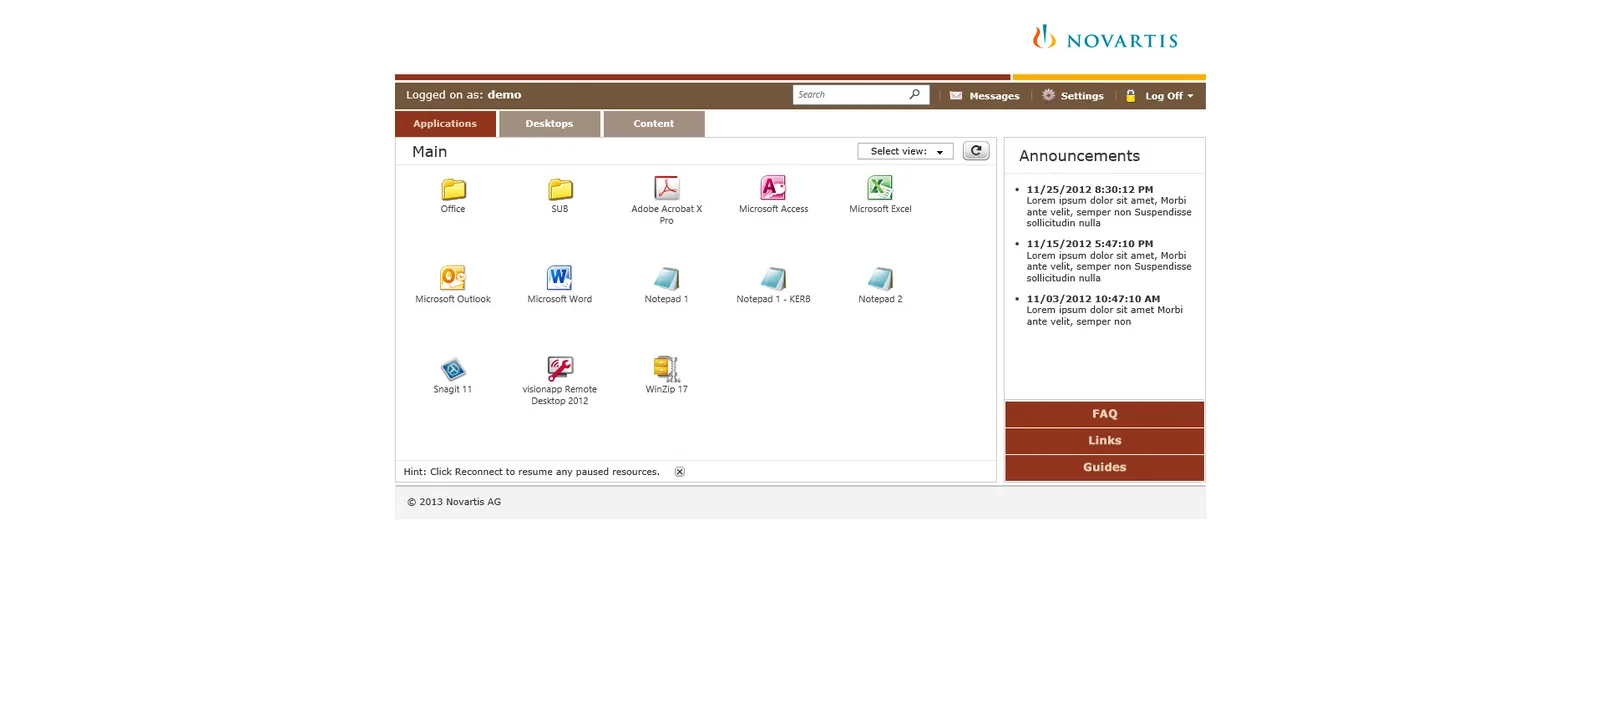Switch to the Applications tab

pos(445,124)
